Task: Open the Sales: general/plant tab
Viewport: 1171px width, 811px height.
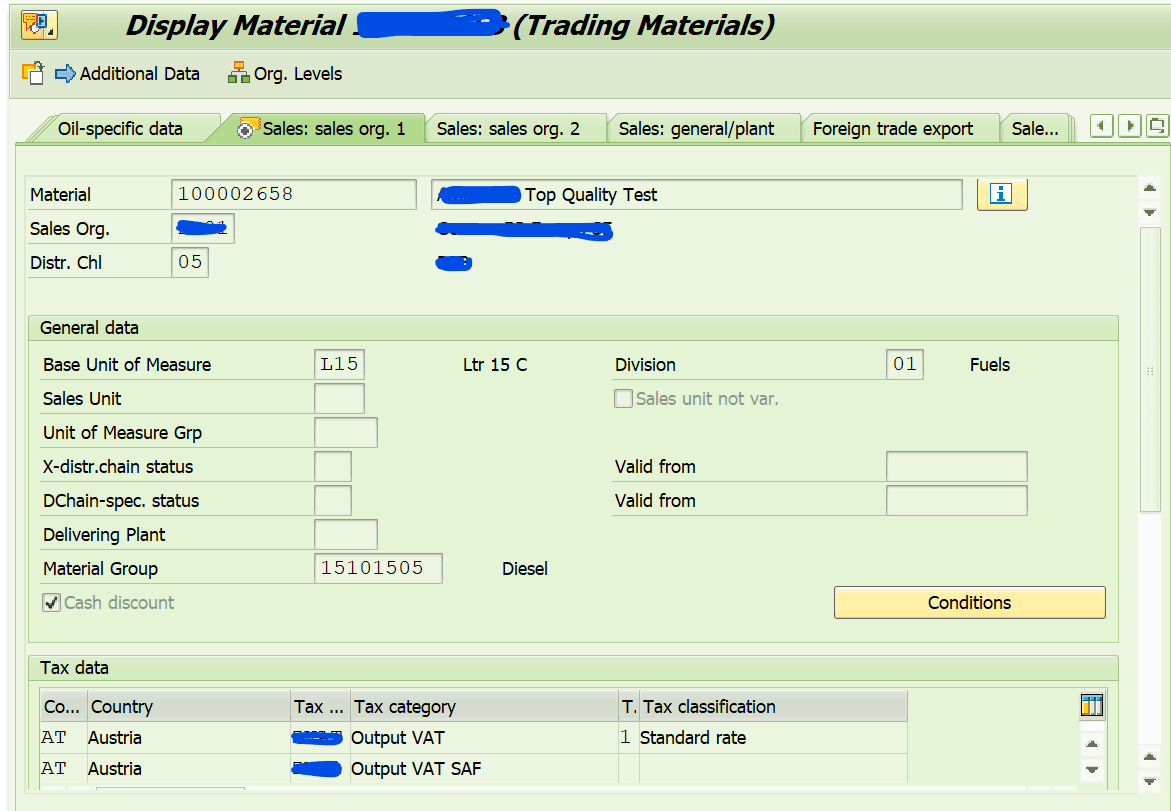Action: tap(703, 128)
